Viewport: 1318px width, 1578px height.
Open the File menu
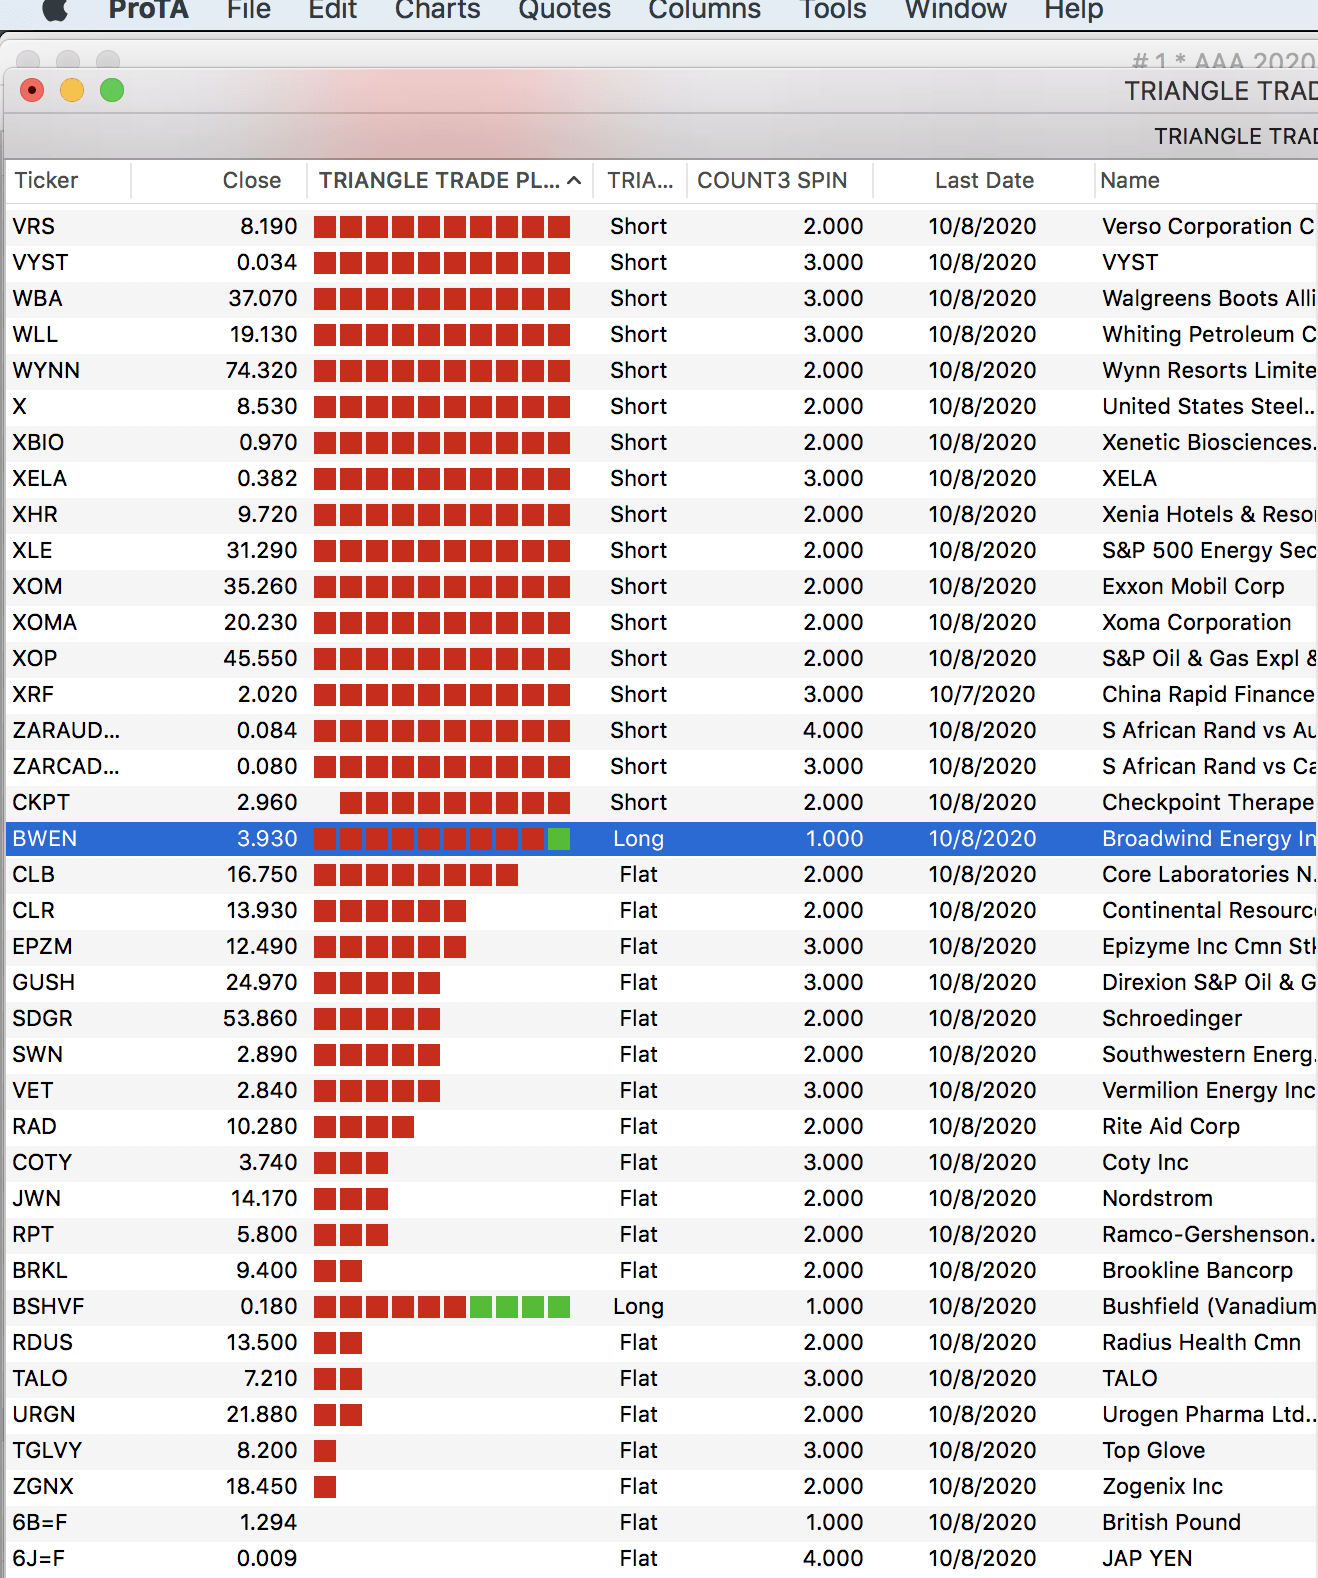[x=248, y=9]
